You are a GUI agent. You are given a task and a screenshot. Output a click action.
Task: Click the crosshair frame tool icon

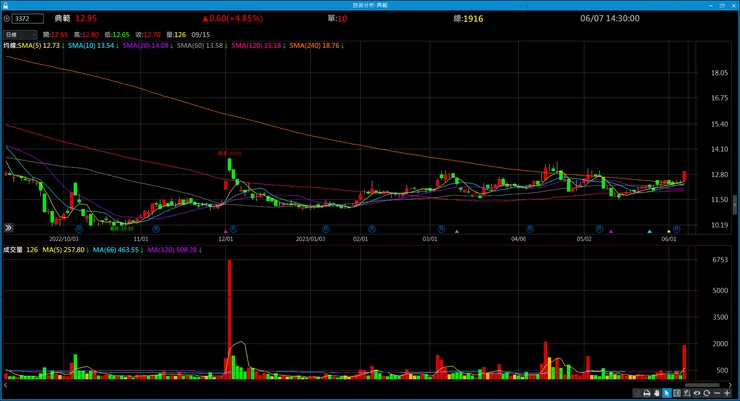(677, 393)
